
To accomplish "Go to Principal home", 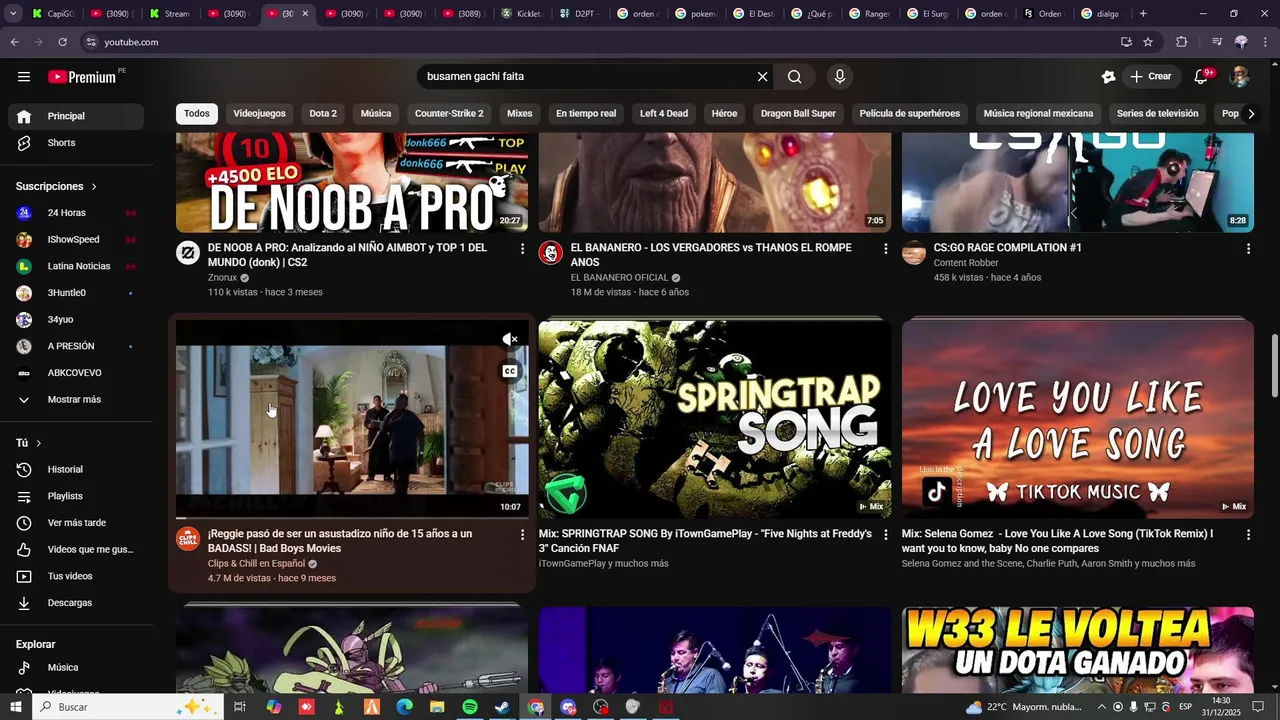I will [x=77, y=116].
